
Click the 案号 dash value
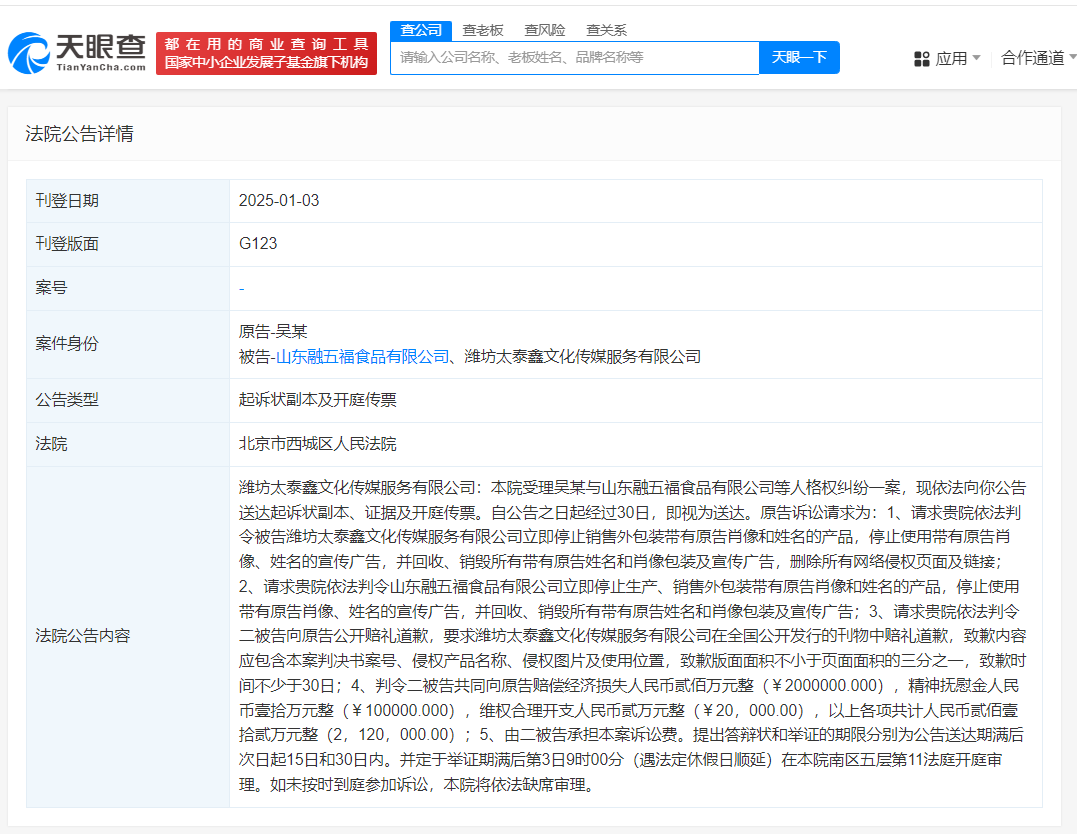pos(242,289)
